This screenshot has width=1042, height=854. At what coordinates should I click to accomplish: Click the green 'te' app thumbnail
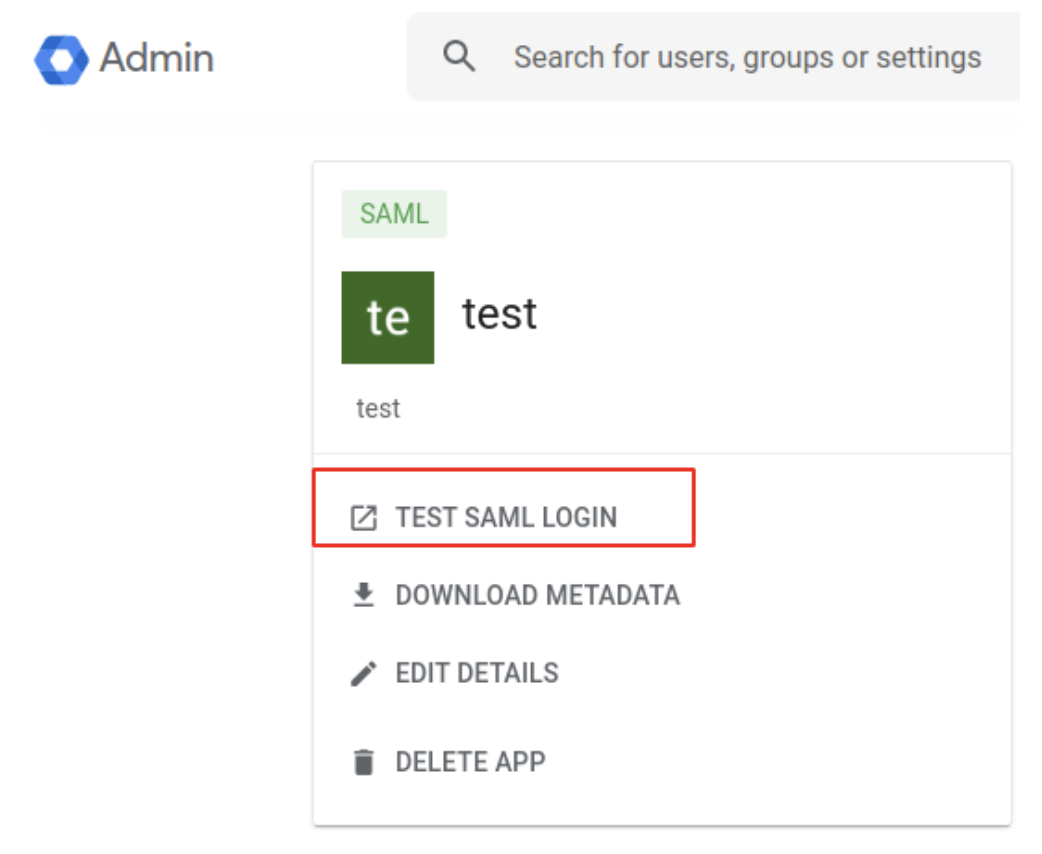(388, 318)
